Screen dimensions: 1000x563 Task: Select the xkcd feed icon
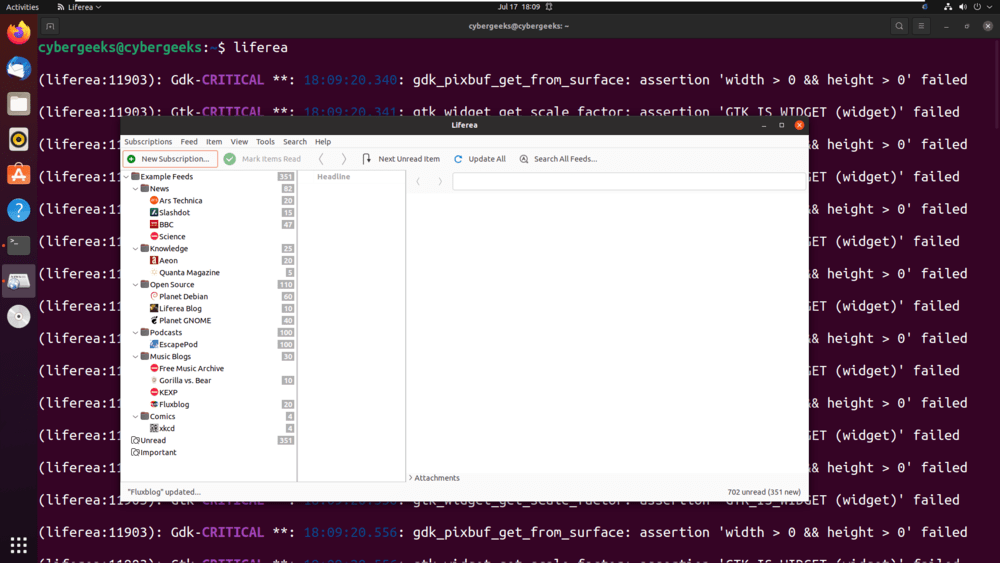(x=154, y=428)
